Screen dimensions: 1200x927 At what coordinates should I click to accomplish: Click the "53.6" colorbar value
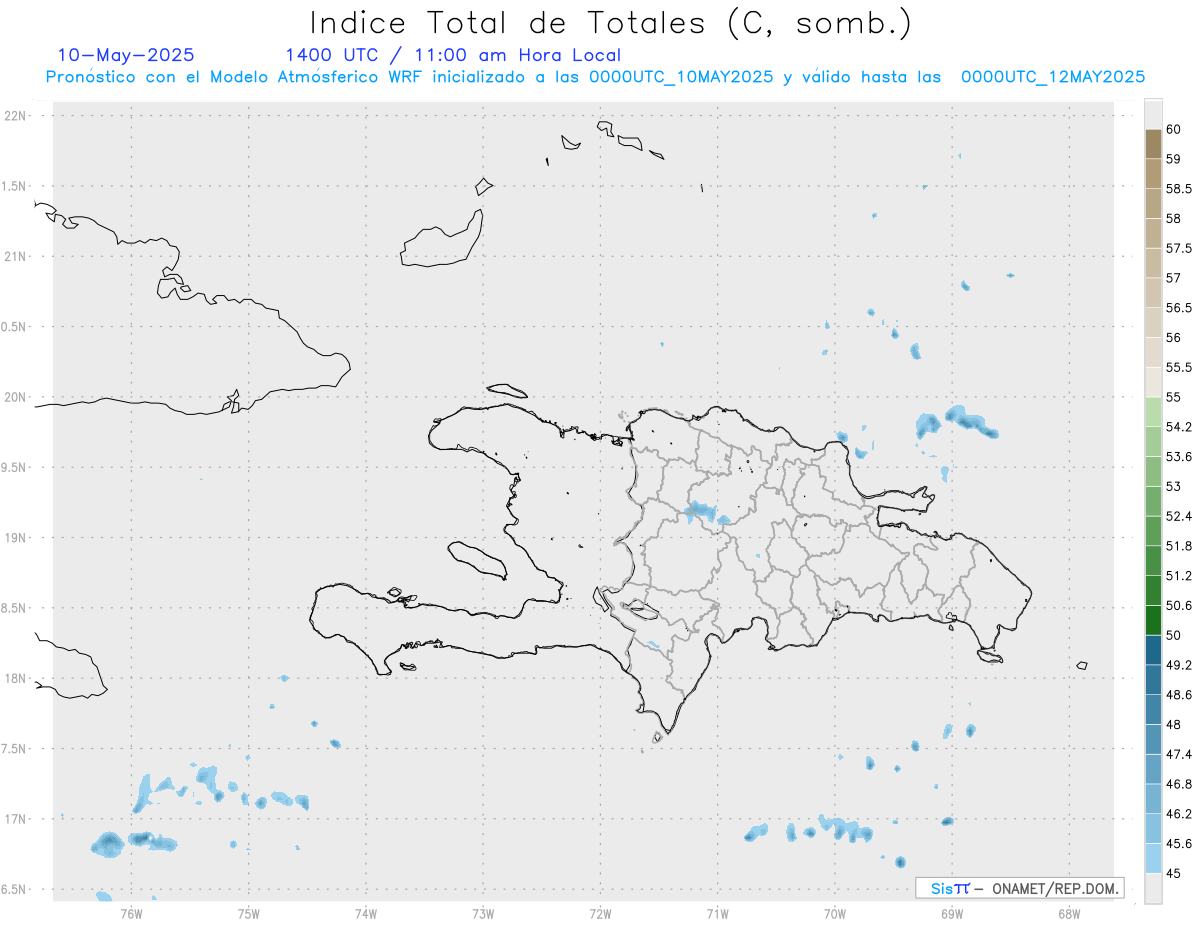tap(1178, 457)
